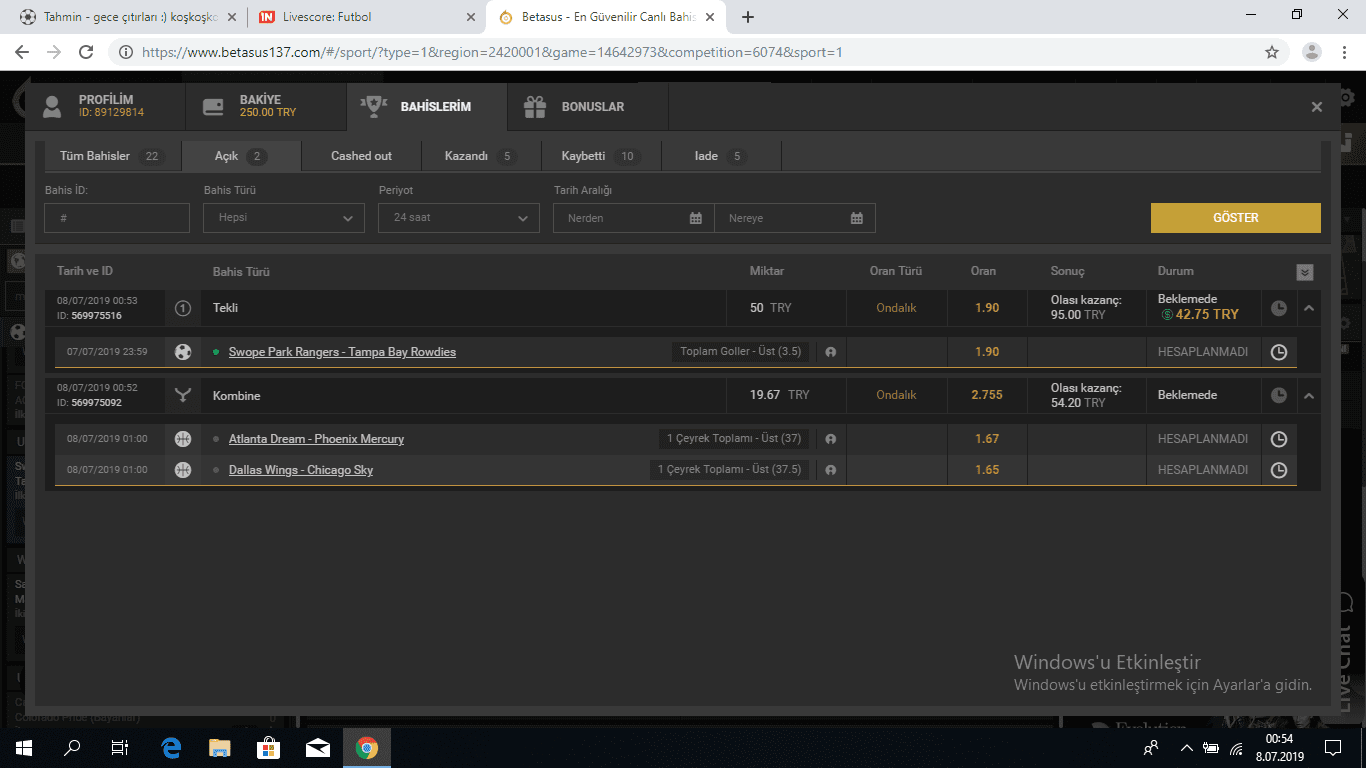Click icon next to 1 Çeyrek Toplamı Üst (37.5)

(x=830, y=470)
